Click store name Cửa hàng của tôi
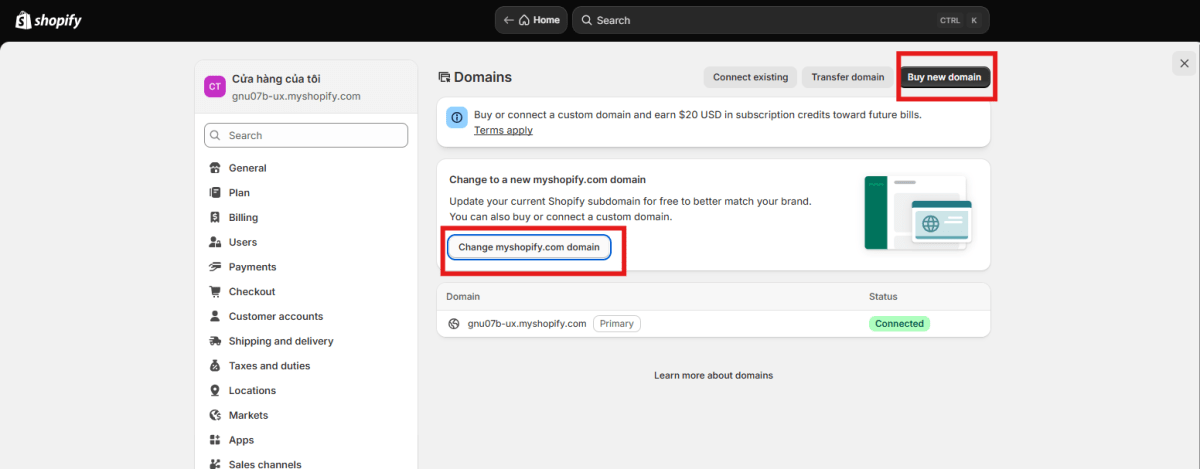 point(276,79)
